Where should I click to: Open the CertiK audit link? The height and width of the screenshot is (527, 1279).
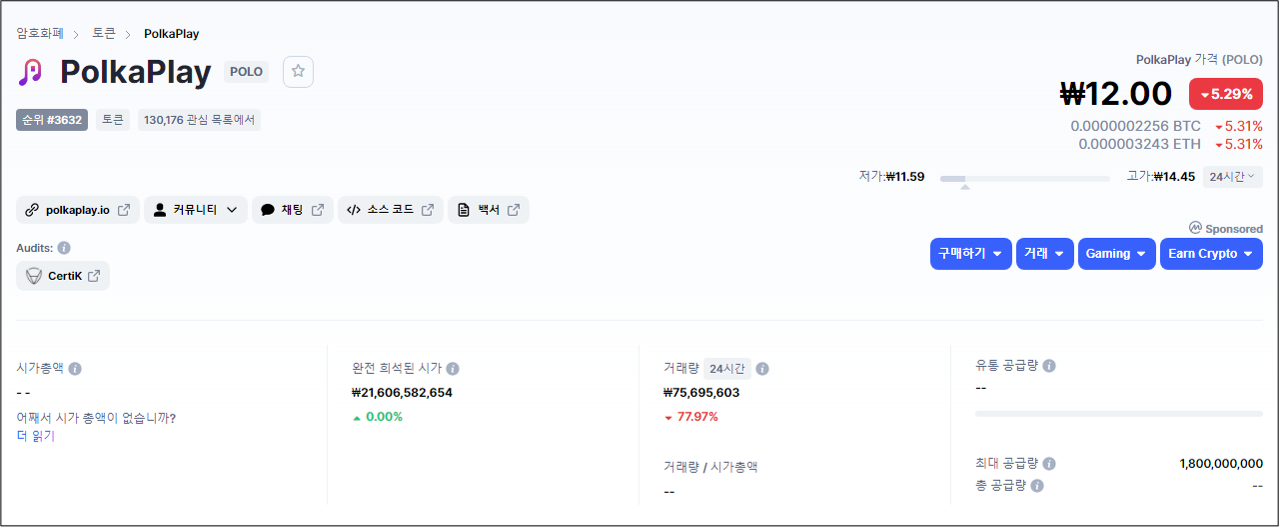tap(63, 276)
